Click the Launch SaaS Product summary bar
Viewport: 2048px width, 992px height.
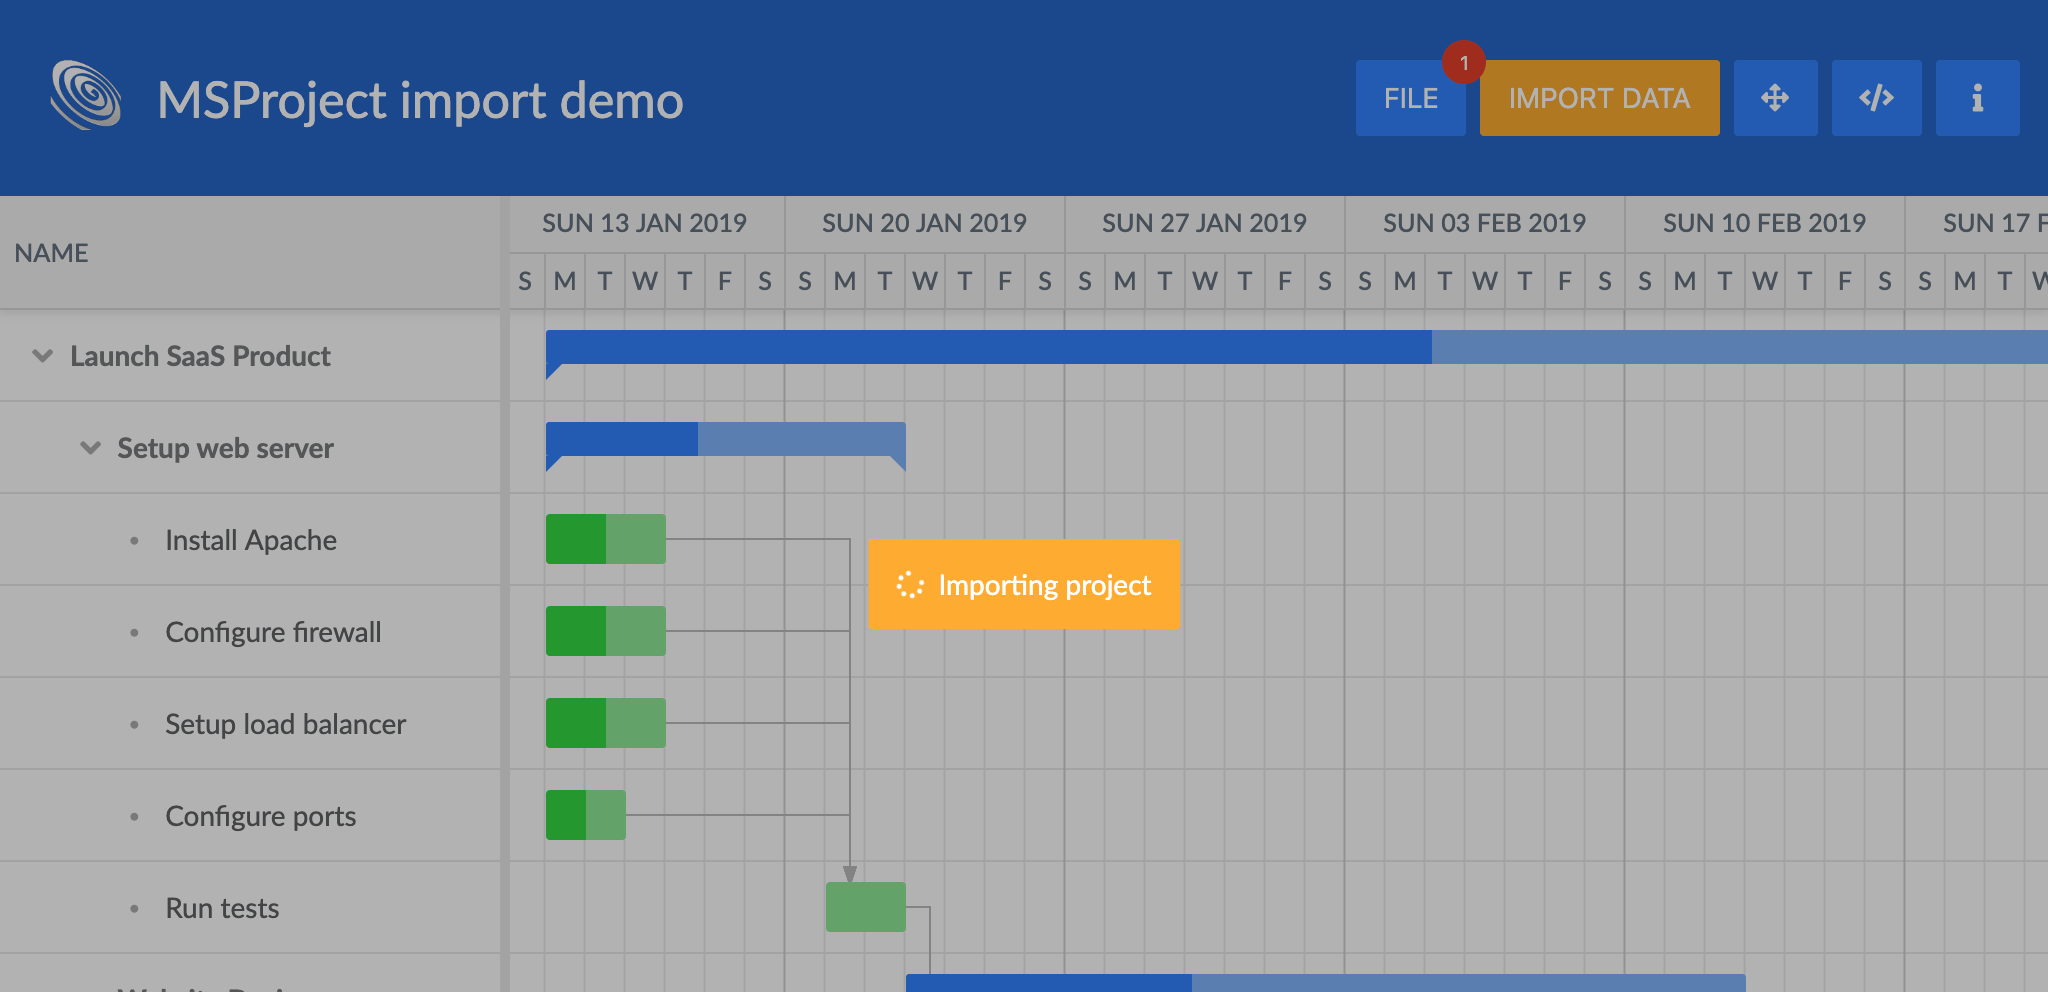[1296, 347]
